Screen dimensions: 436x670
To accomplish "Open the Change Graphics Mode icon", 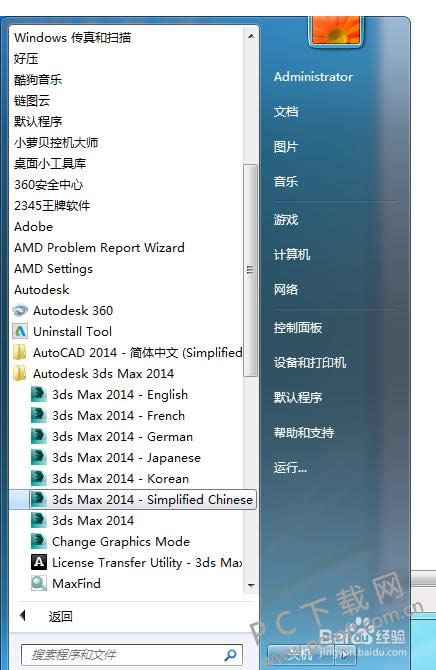I will [x=38, y=541].
